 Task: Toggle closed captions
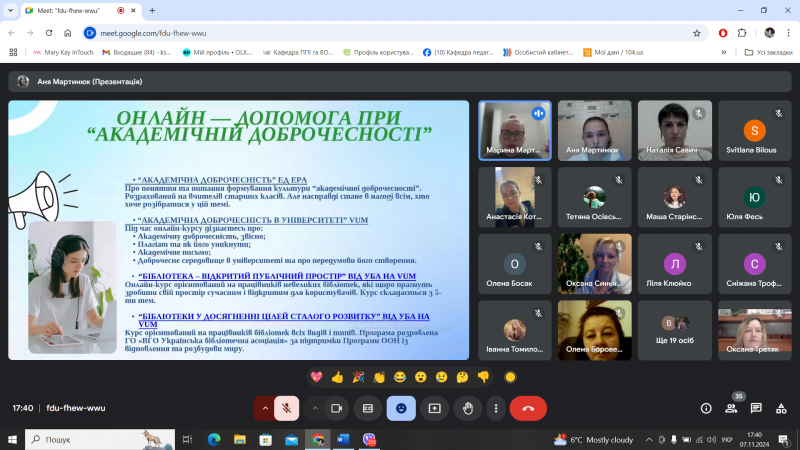[369, 408]
